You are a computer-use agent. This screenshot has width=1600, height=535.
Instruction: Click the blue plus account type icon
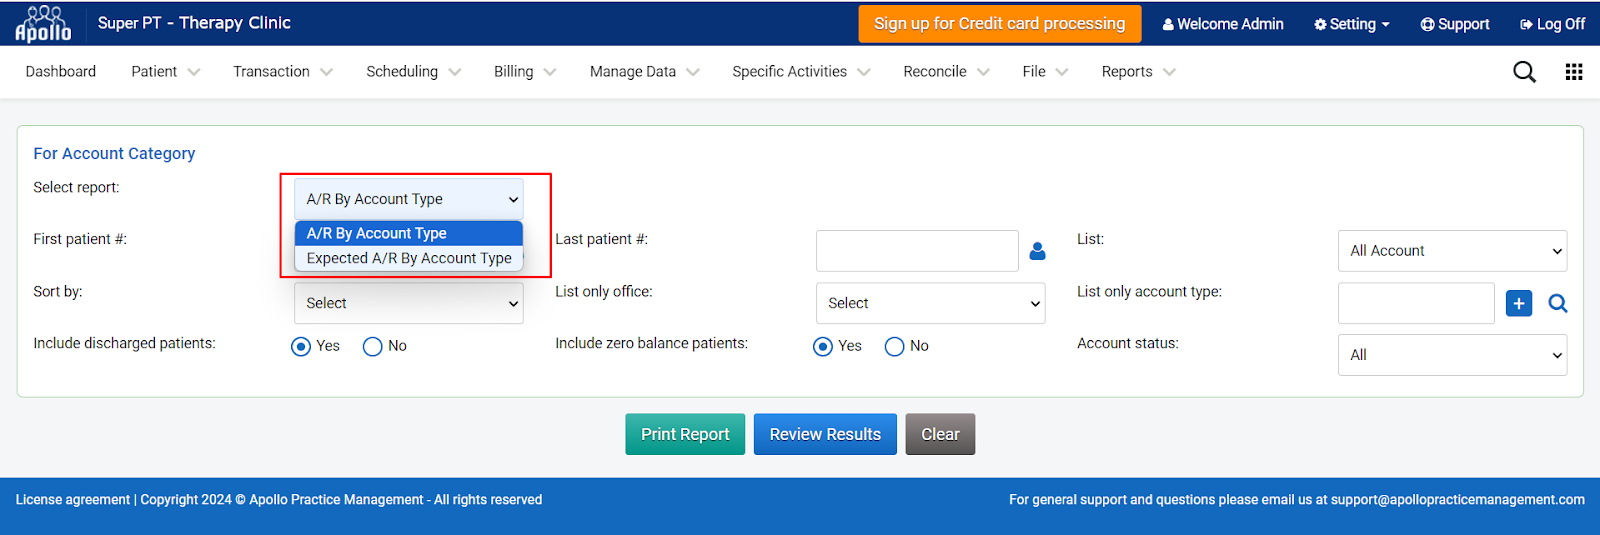pos(1519,303)
